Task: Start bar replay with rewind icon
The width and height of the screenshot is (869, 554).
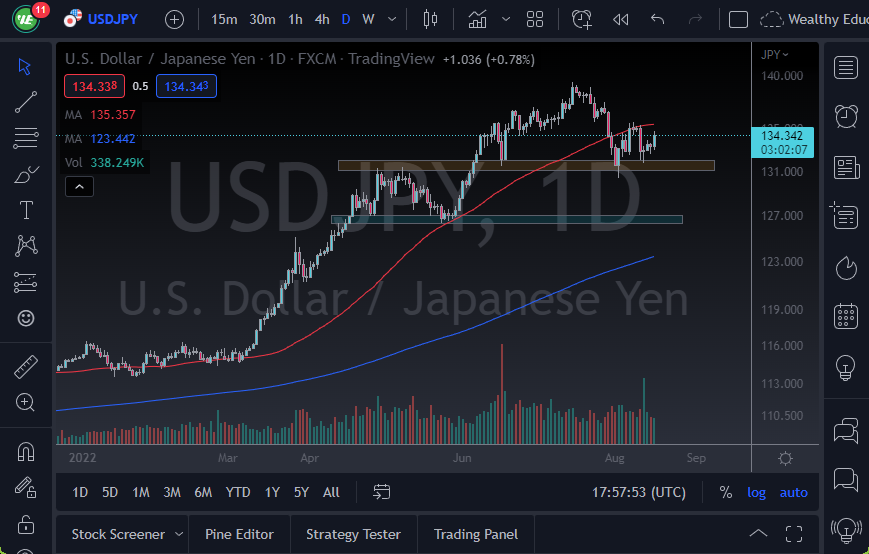Action: point(620,19)
